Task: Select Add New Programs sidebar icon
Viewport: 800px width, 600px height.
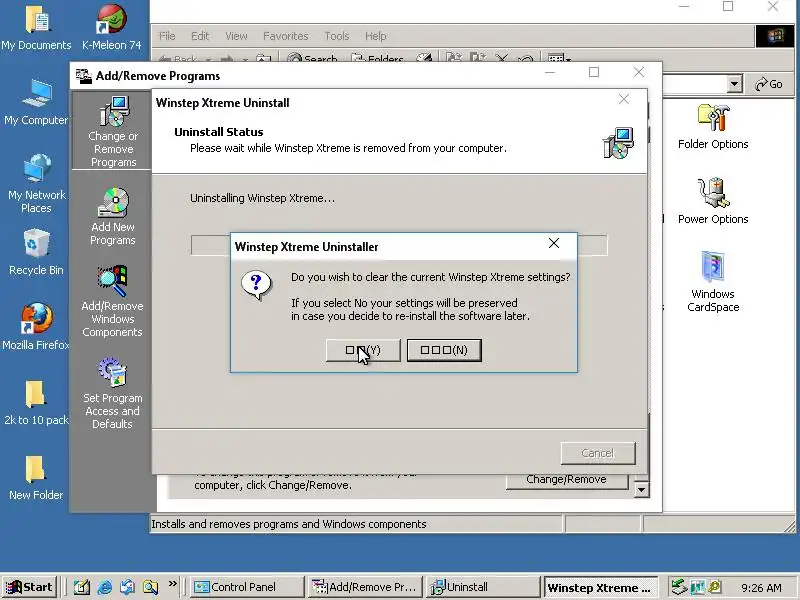Action: coord(113,216)
